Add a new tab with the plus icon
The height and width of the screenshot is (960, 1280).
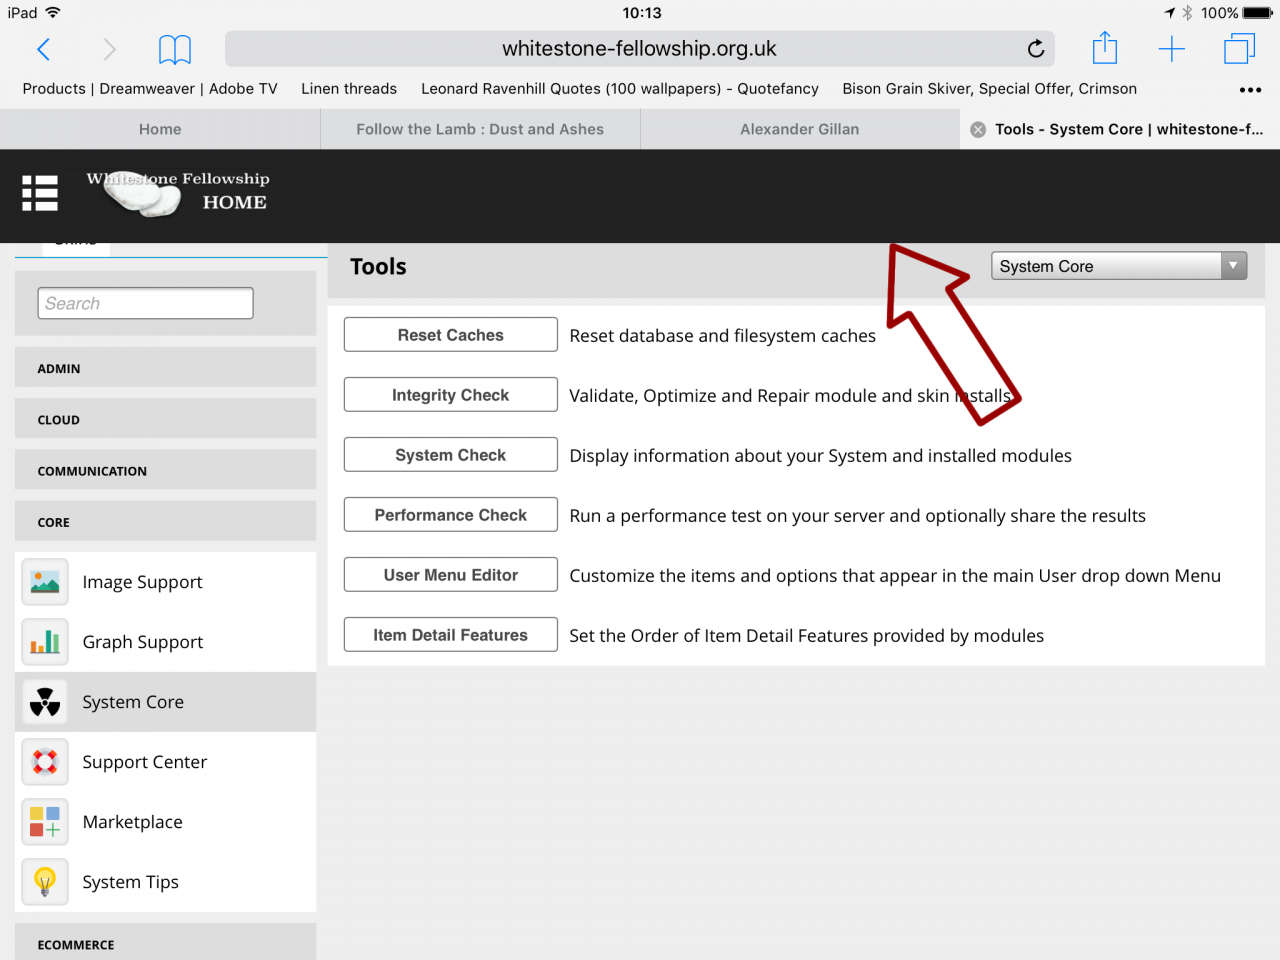point(1171,49)
